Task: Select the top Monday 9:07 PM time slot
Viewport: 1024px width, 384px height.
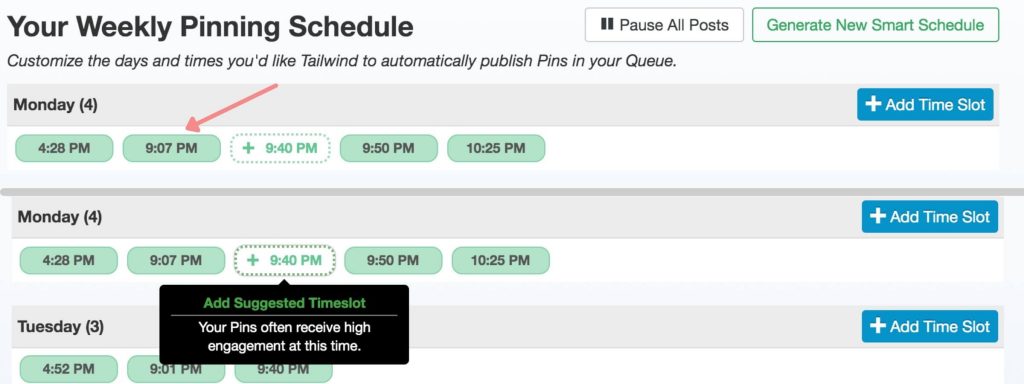Action: point(171,148)
